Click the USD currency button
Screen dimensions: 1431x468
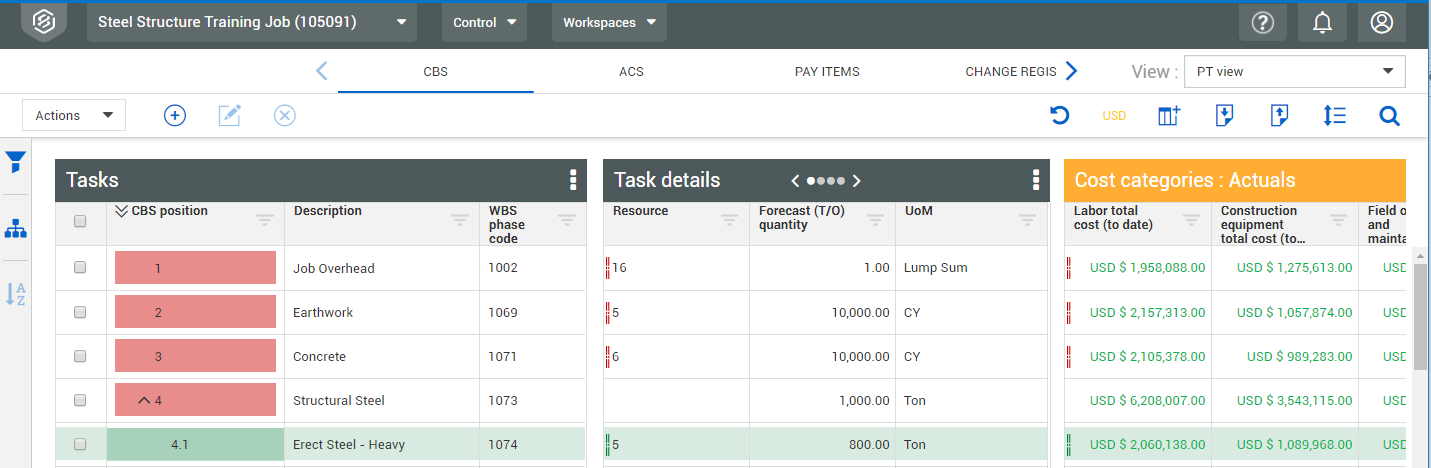pyautogui.click(x=1114, y=116)
